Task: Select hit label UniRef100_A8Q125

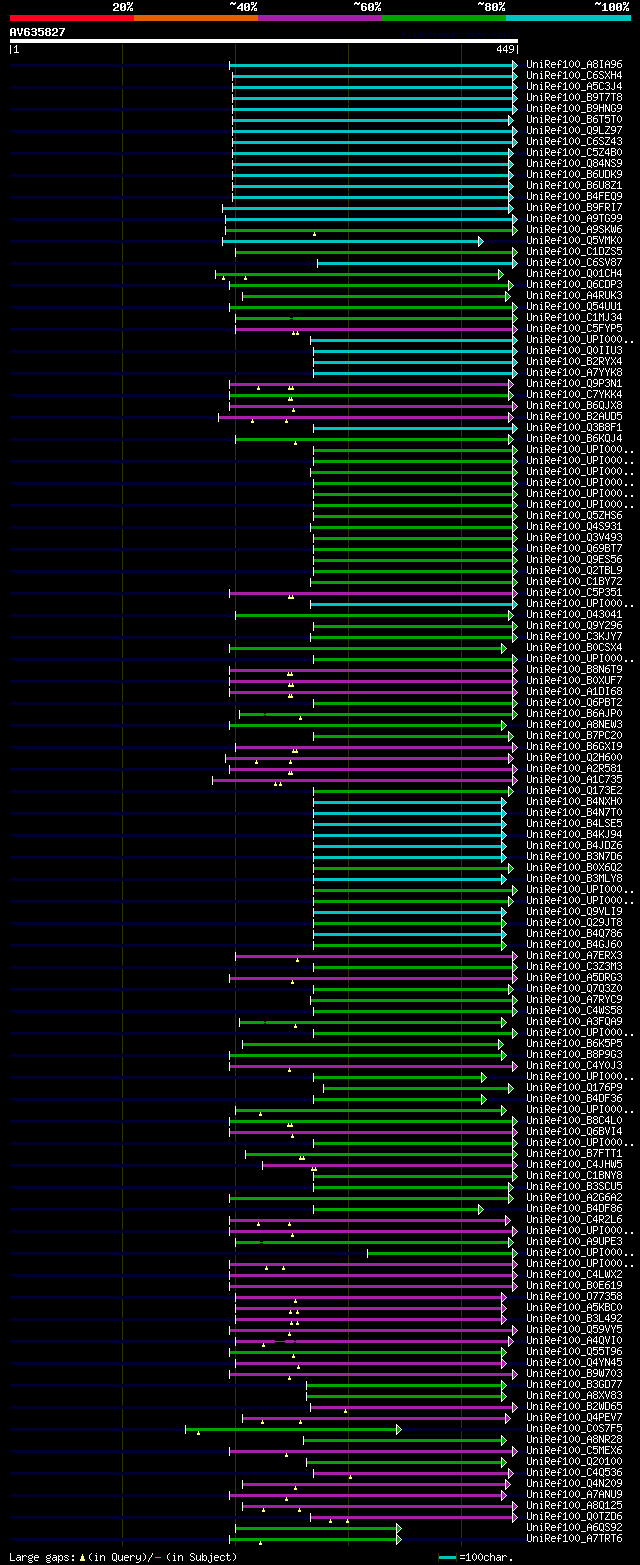Action: pyautogui.click(x=574, y=1505)
